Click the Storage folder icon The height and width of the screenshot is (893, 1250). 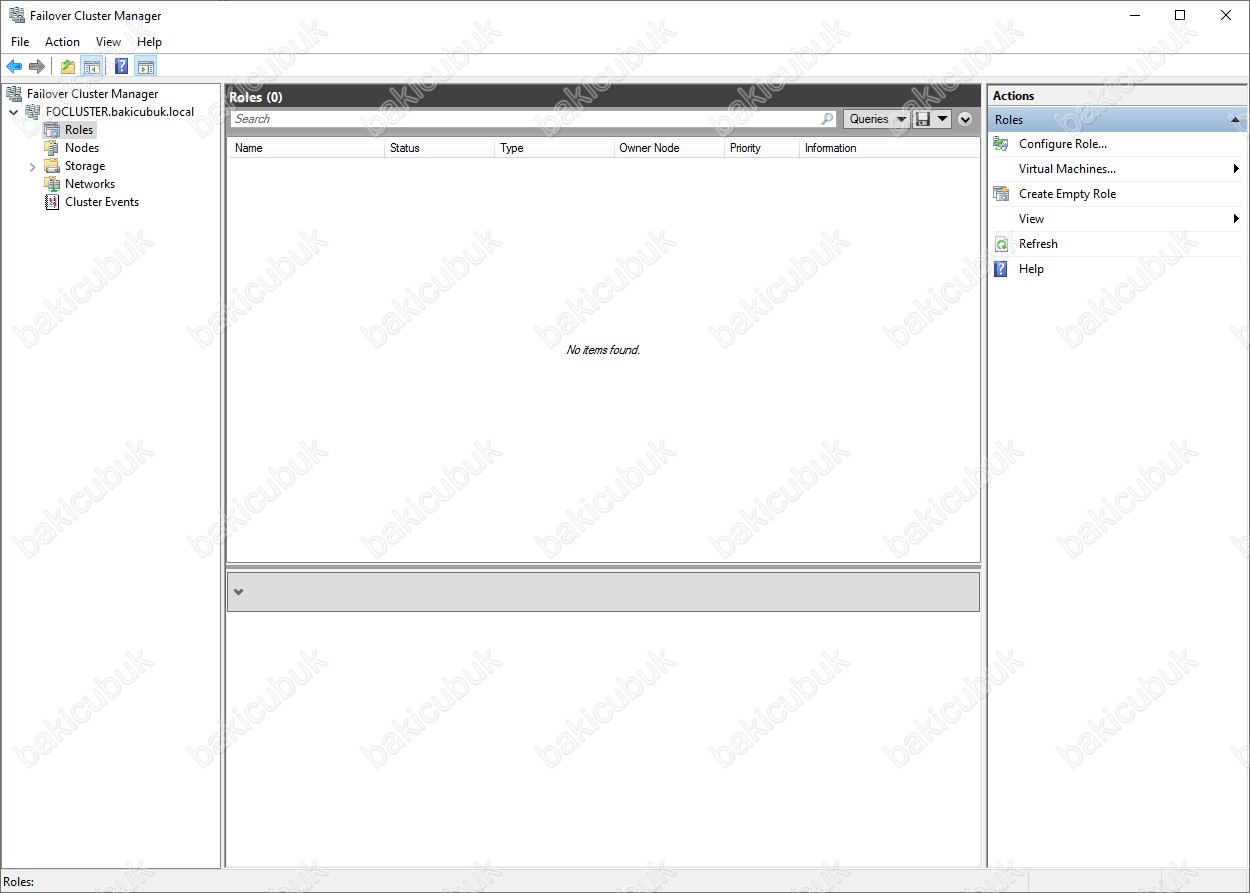click(x=52, y=166)
